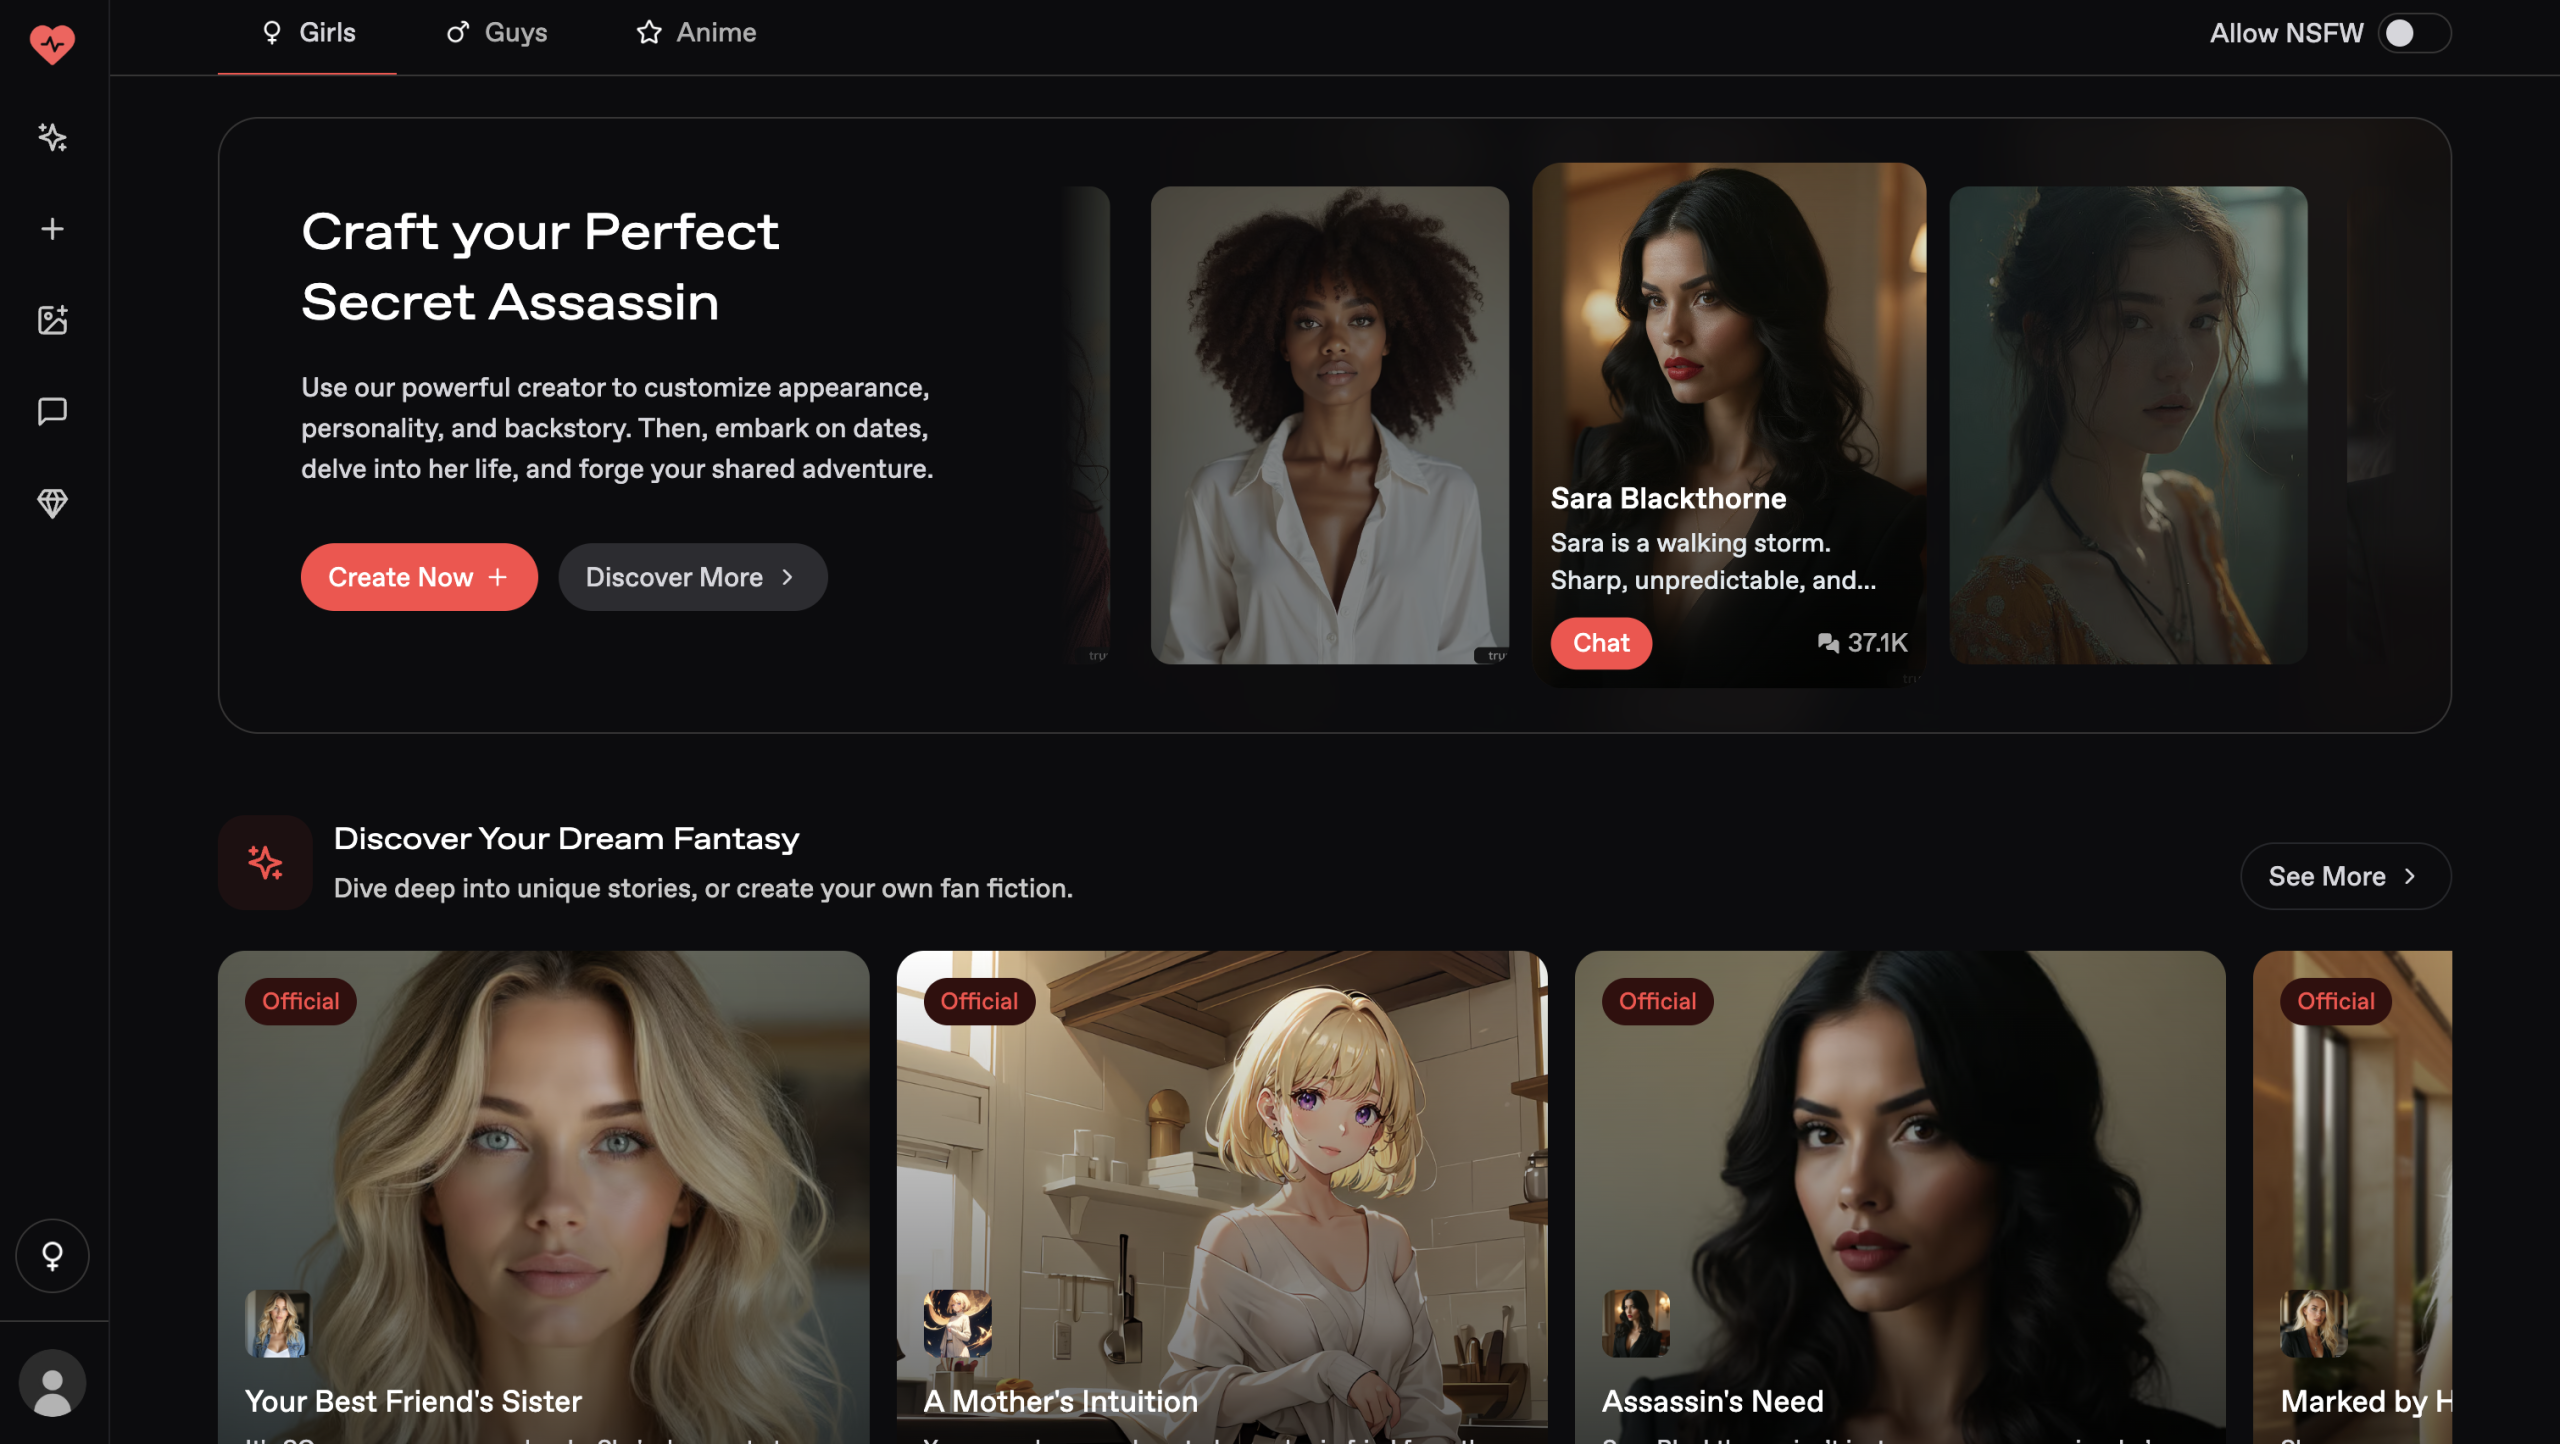Image resolution: width=2560 pixels, height=1444 pixels.
Task: Switch to the Guys tab
Action: [x=497, y=33]
